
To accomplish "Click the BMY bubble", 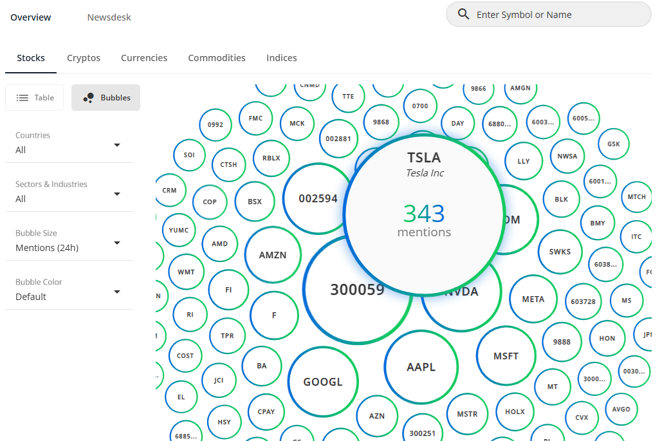I will click(x=597, y=223).
